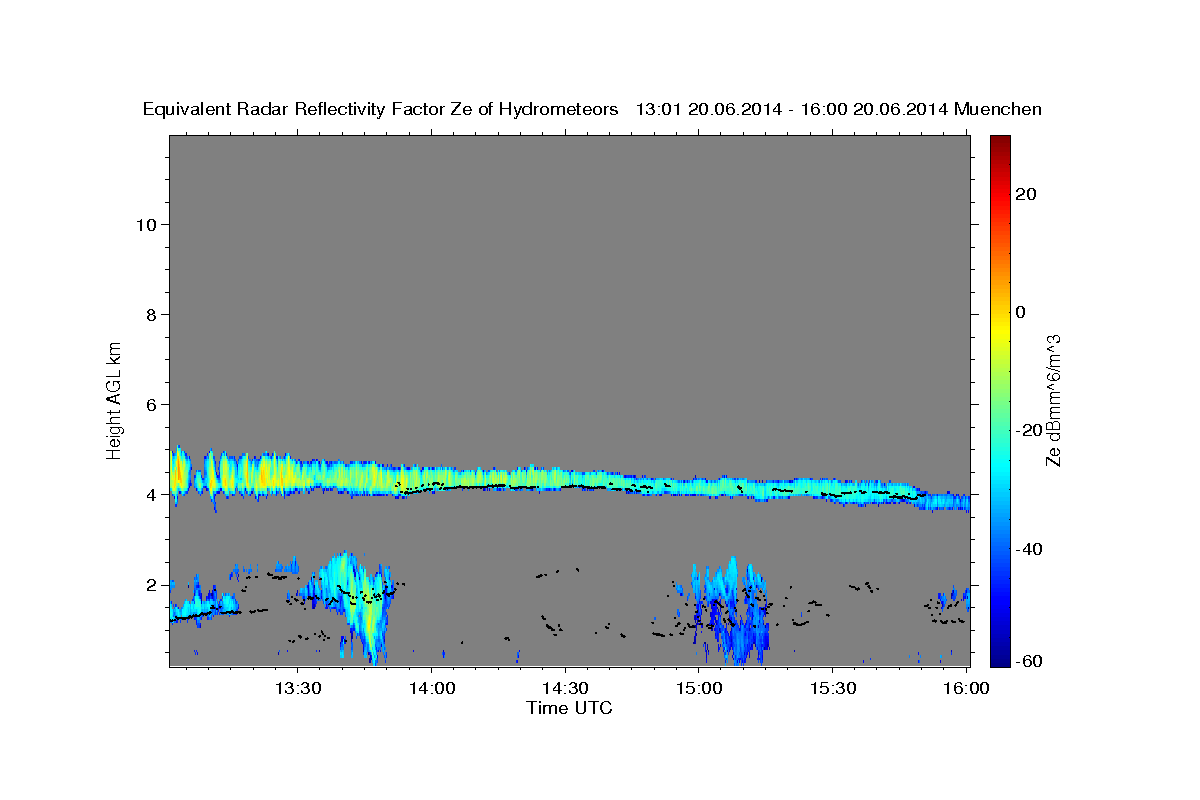The image size is (1200, 800).
Task: Click the 'Time UTC' x-axis label
Action: pos(569,708)
